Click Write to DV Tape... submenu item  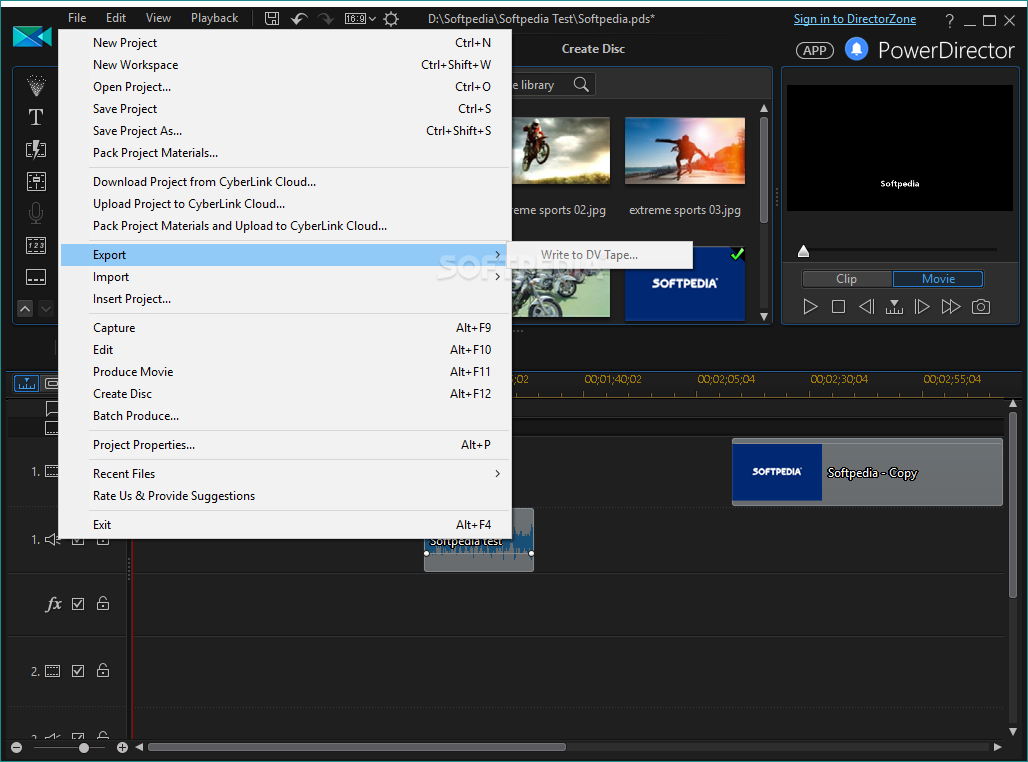599,254
